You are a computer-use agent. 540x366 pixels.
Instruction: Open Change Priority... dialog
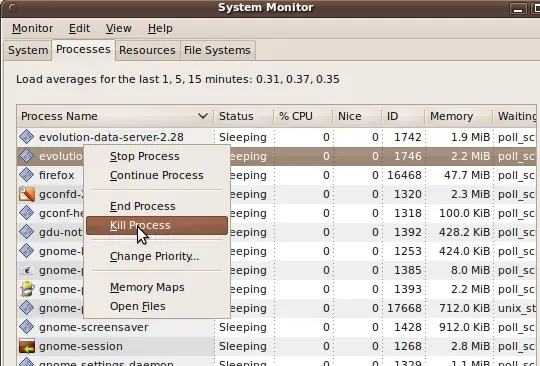(x=157, y=256)
